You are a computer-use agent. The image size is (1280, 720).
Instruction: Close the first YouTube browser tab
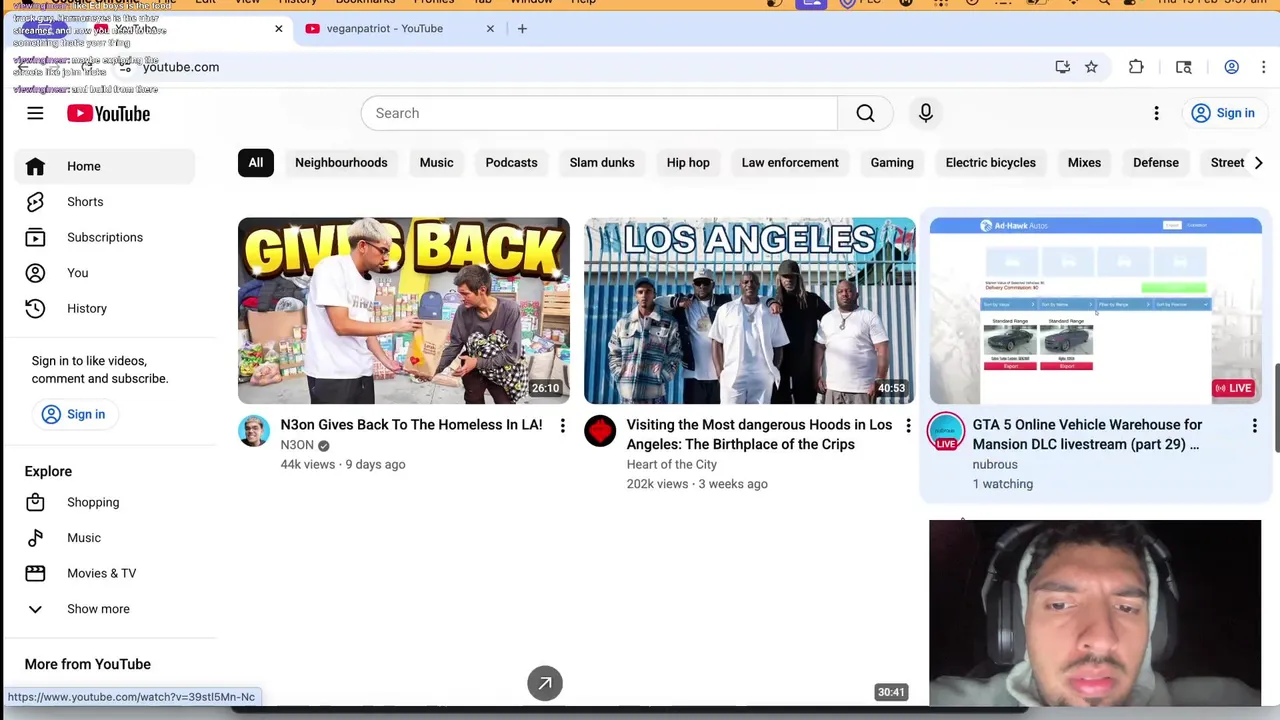tap(279, 29)
